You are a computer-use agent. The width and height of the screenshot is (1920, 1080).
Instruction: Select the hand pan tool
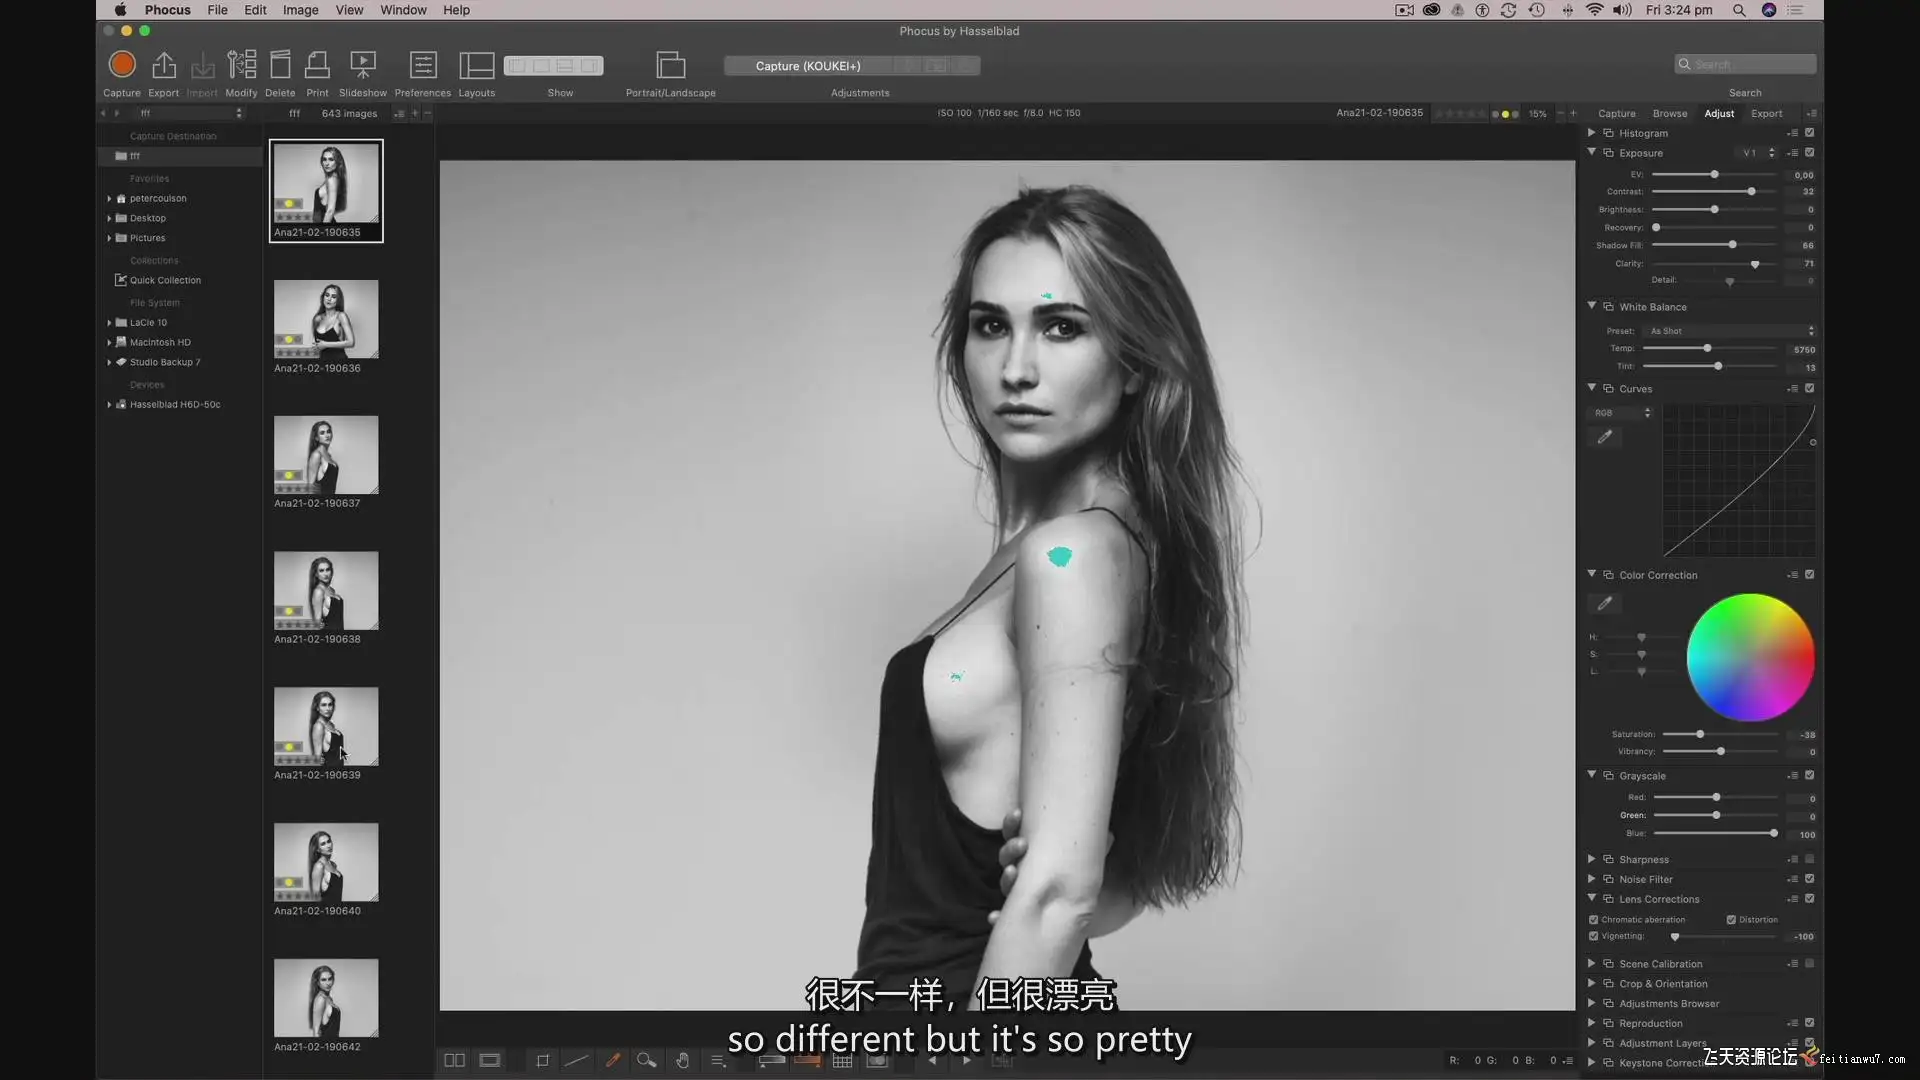[682, 1060]
